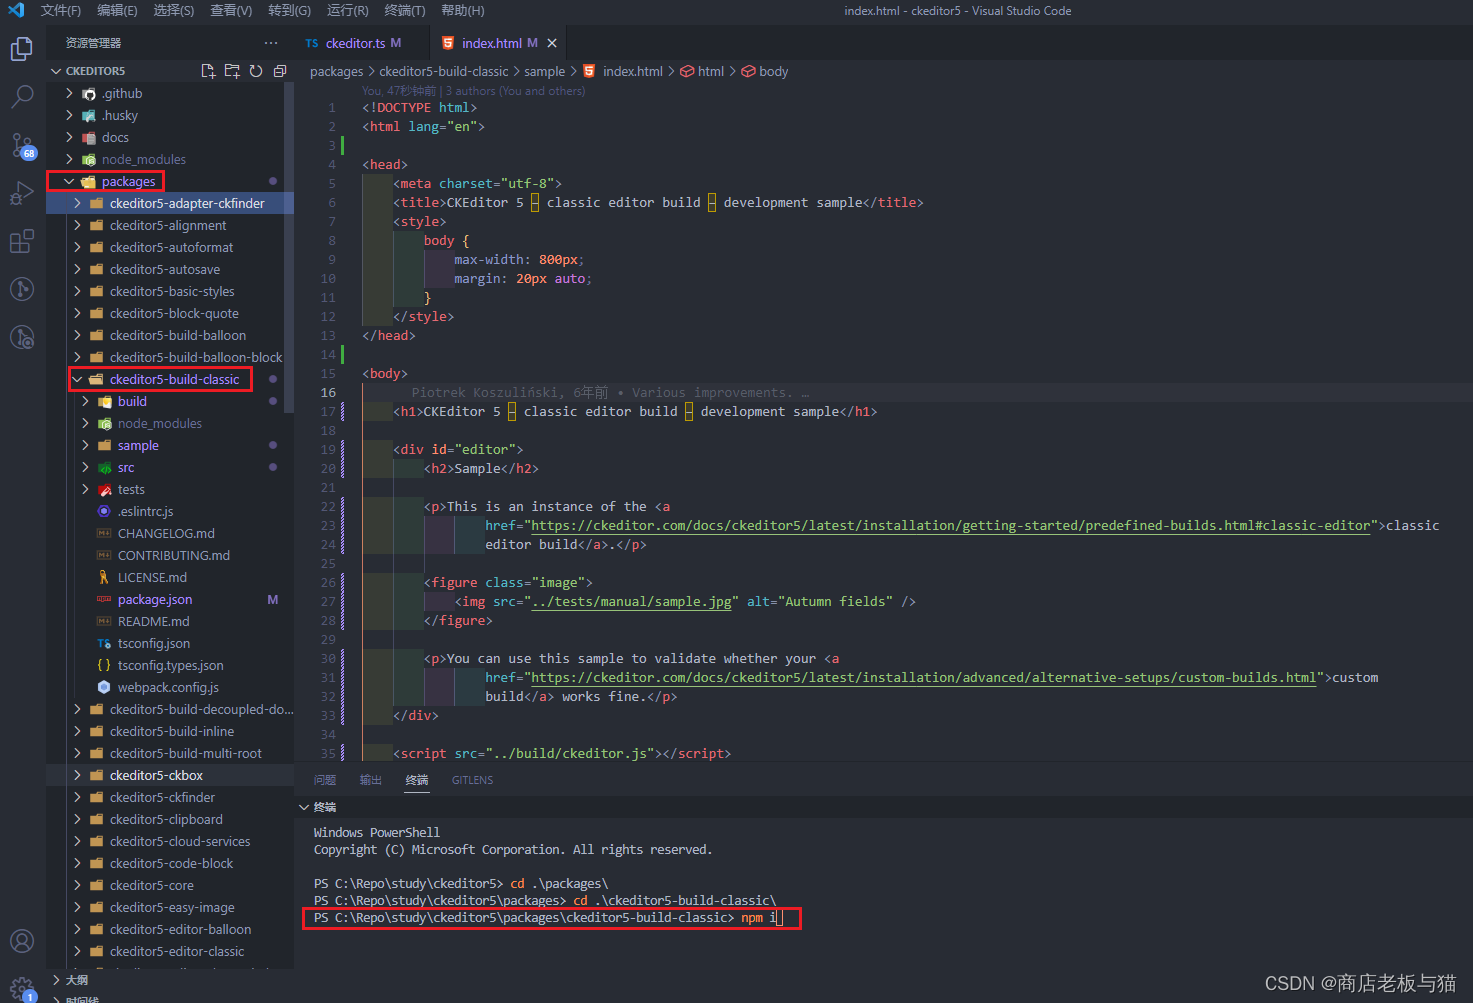Viewport: 1473px width, 1003px height.
Task: Expand the 大纲 outline section
Action: point(57,979)
